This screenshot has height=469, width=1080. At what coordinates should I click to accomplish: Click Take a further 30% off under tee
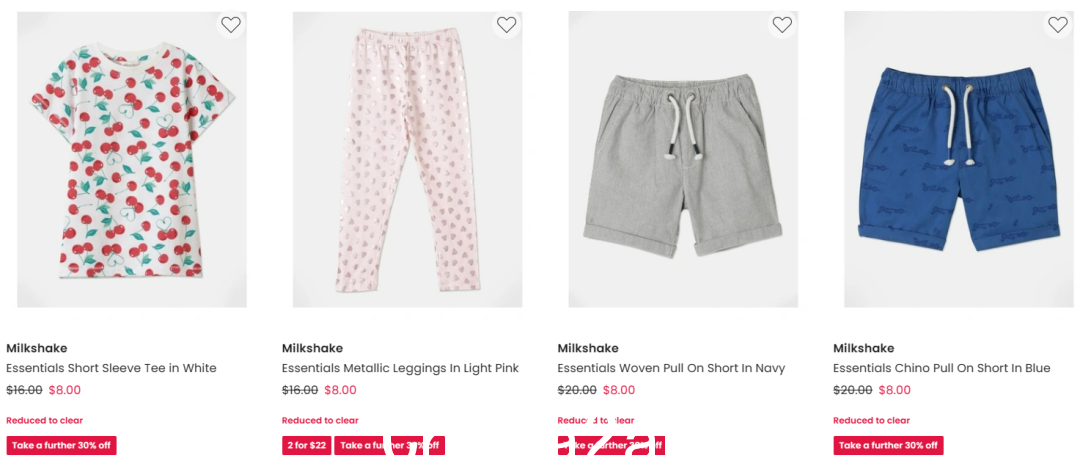tap(61, 446)
